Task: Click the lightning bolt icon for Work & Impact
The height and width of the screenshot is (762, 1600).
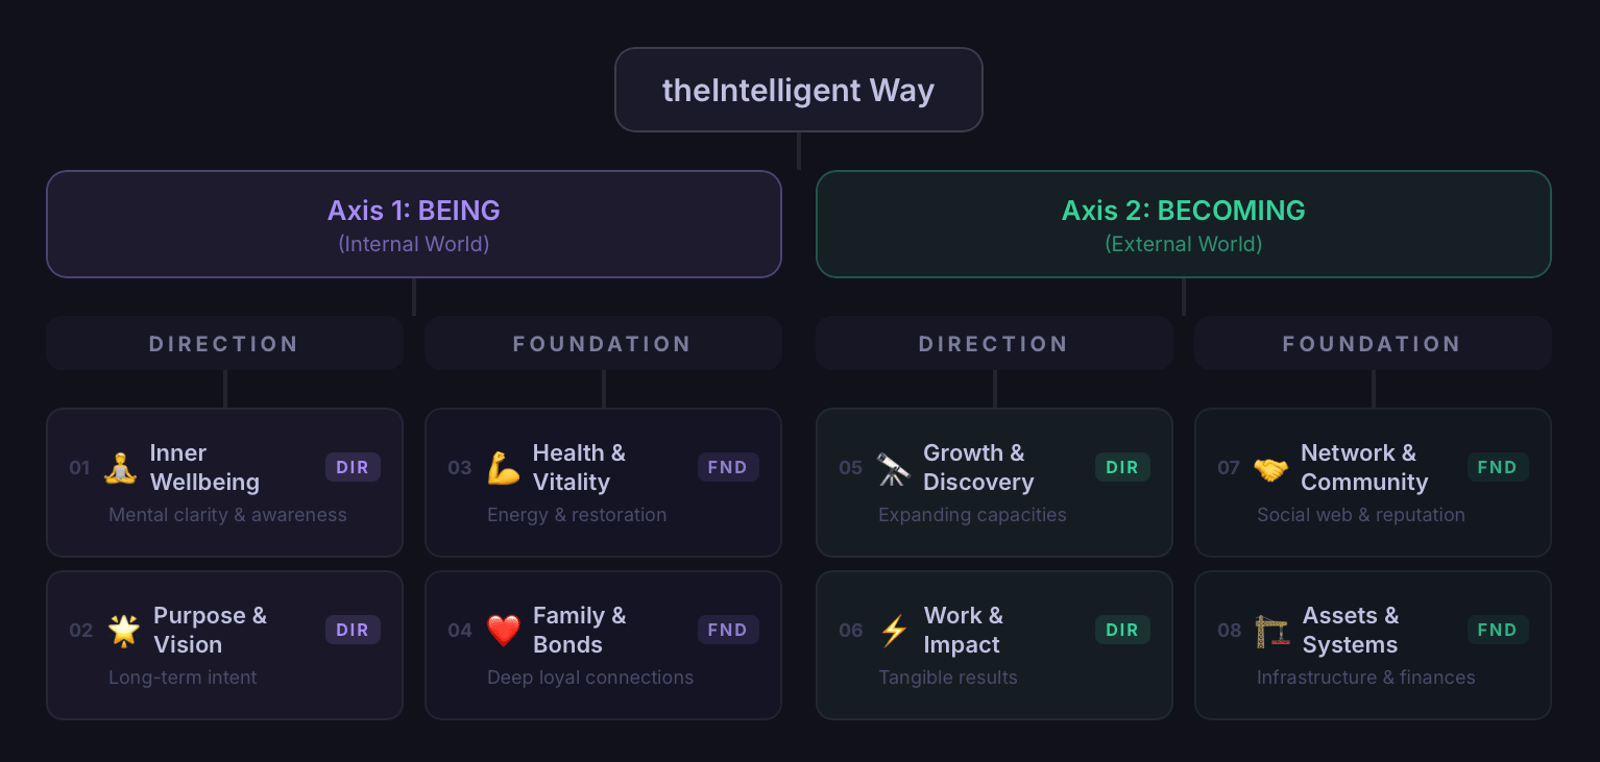Action: click(x=894, y=630)
